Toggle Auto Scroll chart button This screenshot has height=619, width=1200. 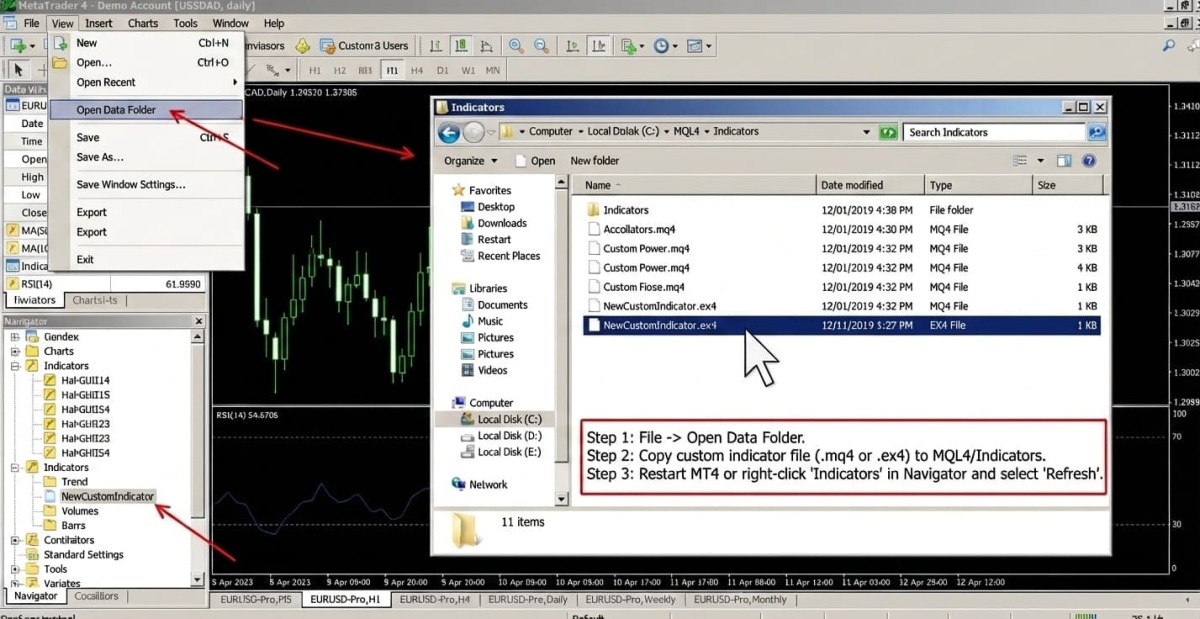pyautogui.click(x=573, y=45)
